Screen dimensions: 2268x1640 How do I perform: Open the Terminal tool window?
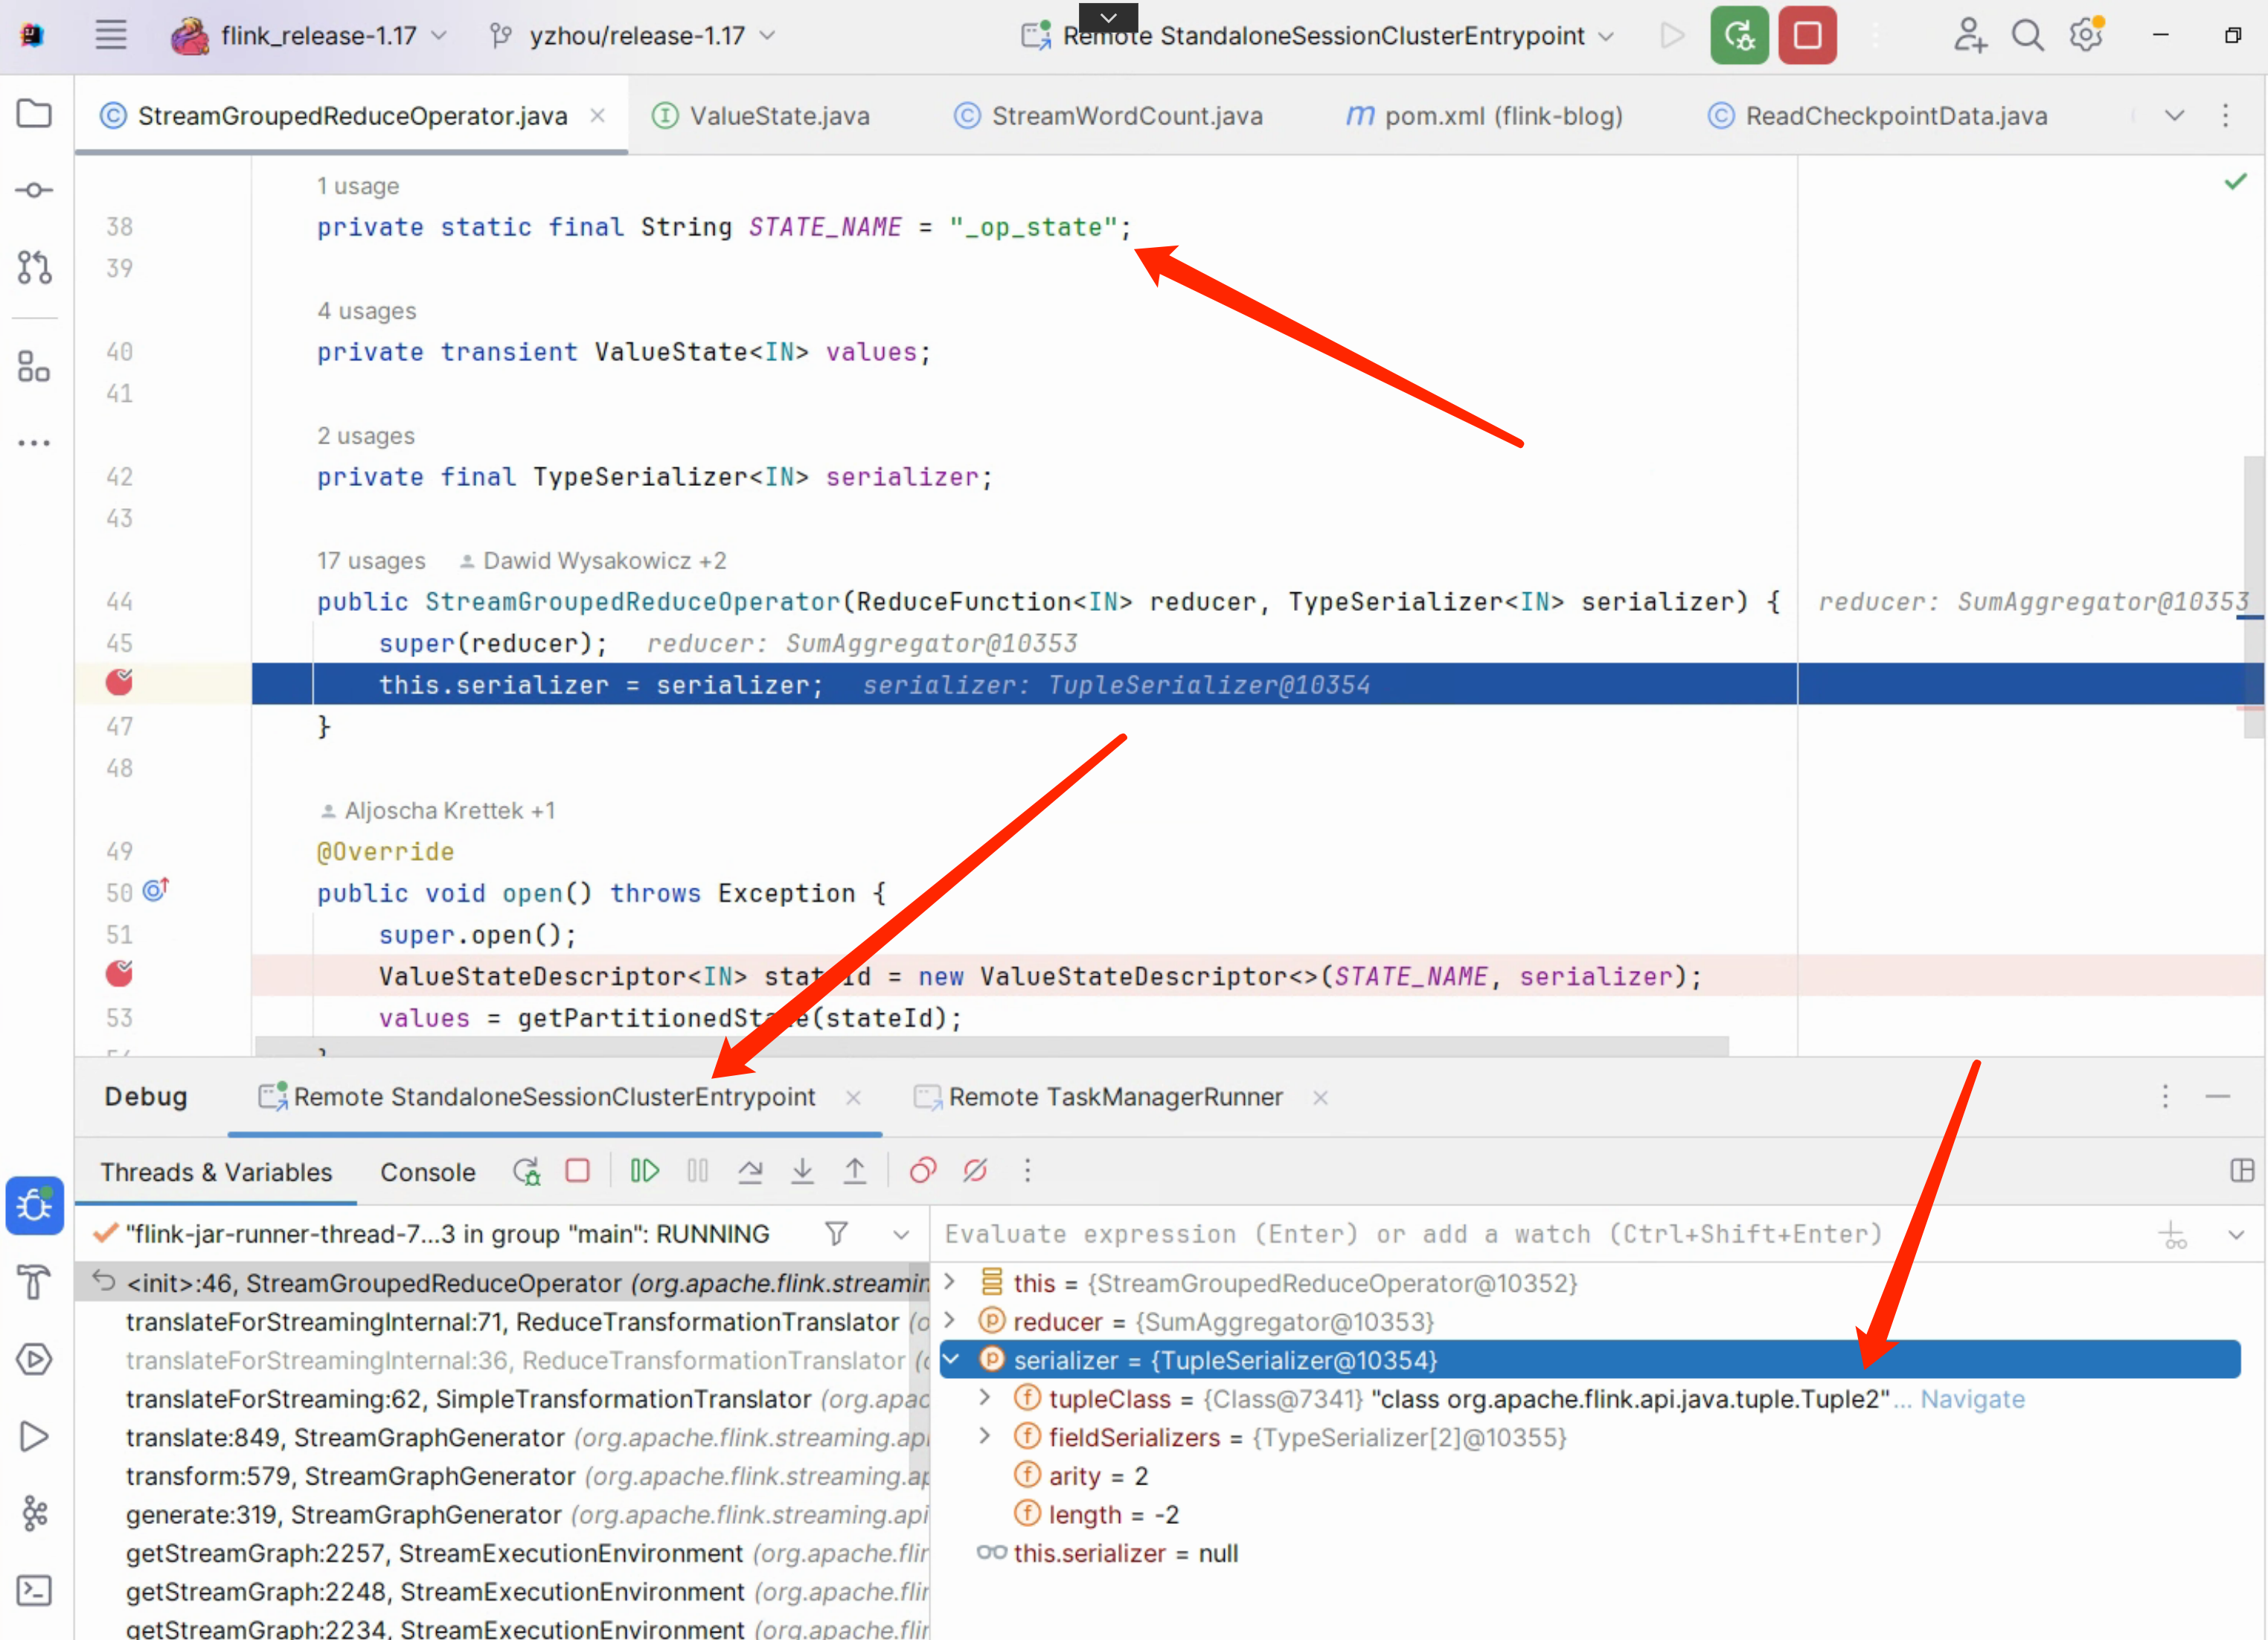tap(34, 1591)
